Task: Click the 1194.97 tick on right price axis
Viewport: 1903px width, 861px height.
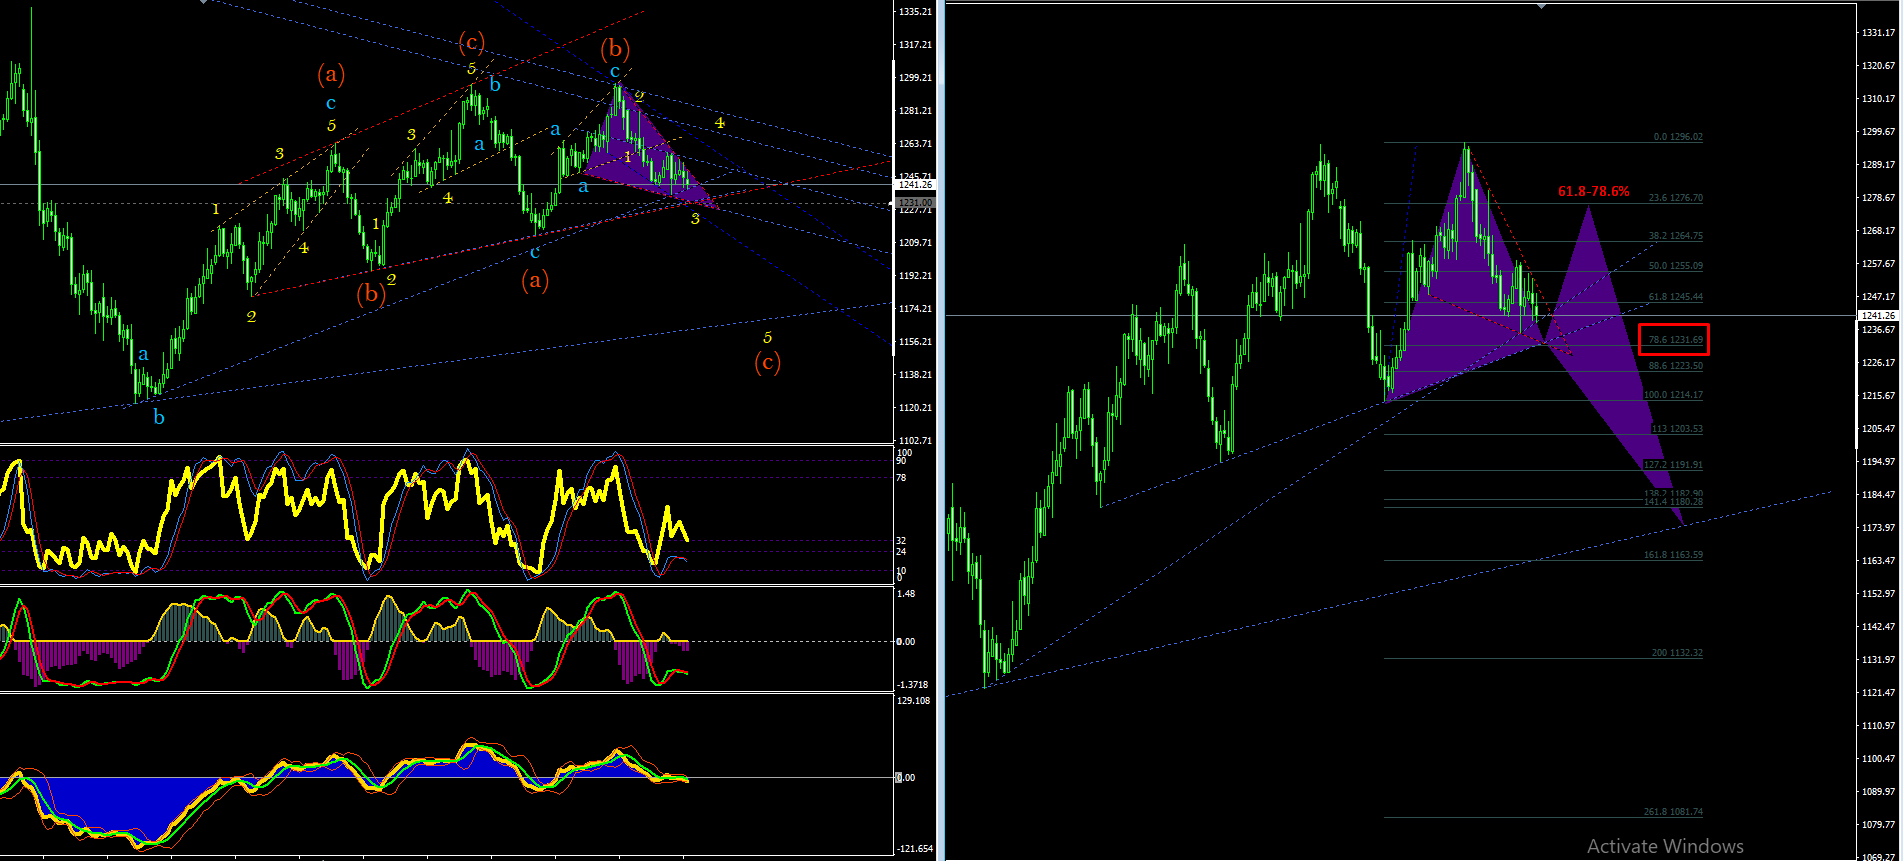Action: point(1878,462)
